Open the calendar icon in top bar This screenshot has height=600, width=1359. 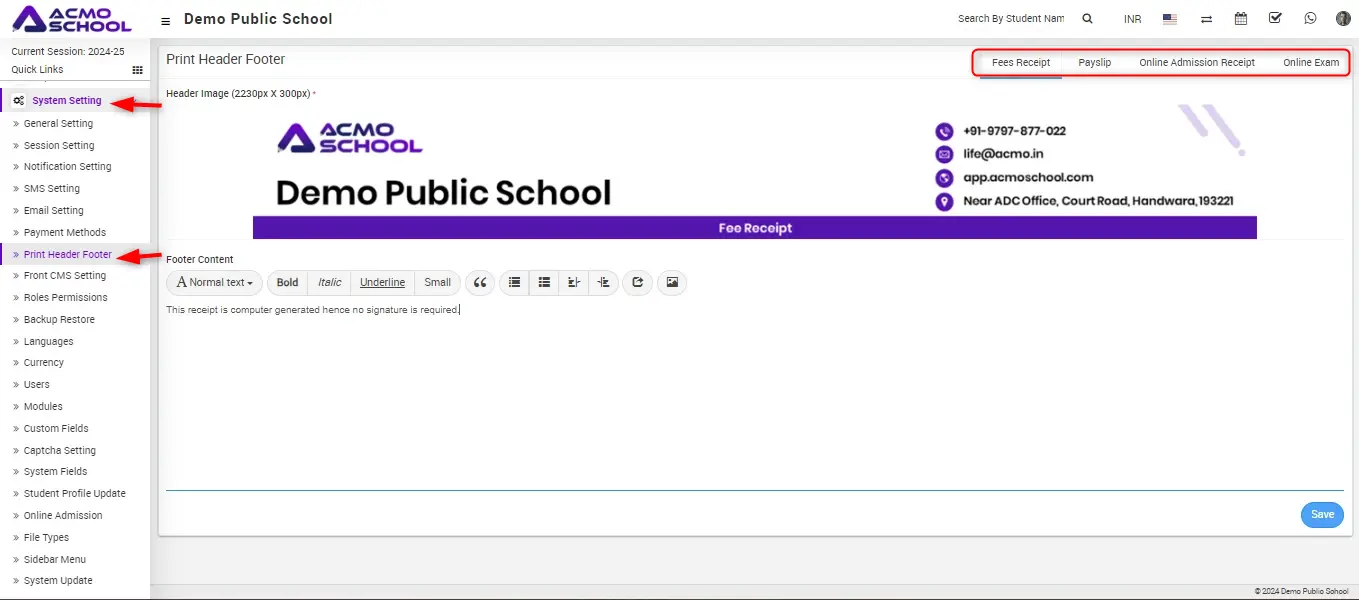[1240, 19]
